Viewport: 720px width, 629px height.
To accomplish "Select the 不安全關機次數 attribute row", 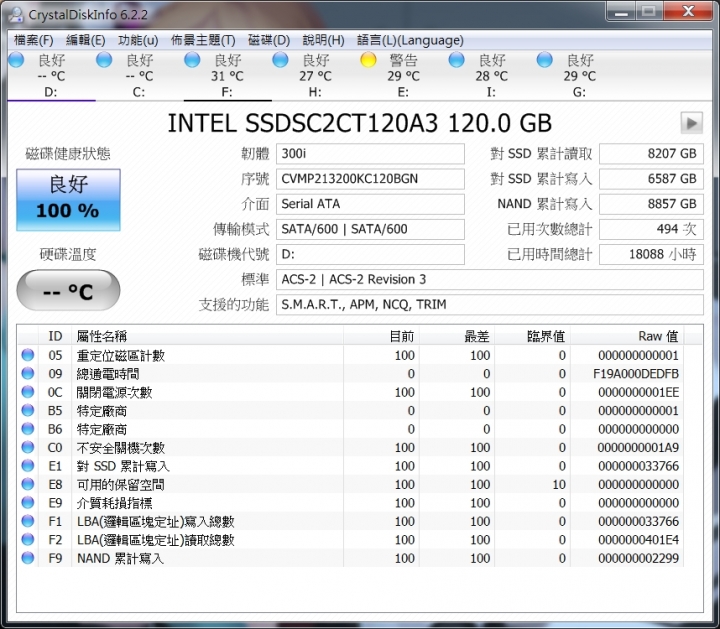I will pyautogui.click(x=351, y=447).
